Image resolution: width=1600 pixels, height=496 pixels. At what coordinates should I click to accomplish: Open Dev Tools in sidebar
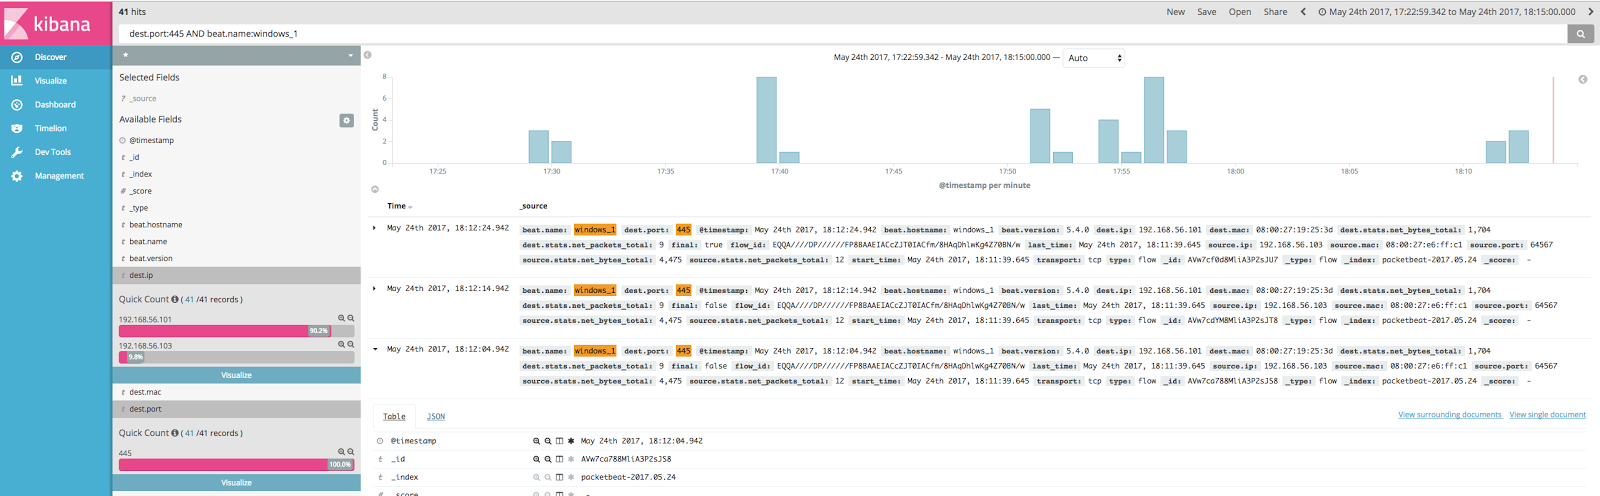point(52,152)
